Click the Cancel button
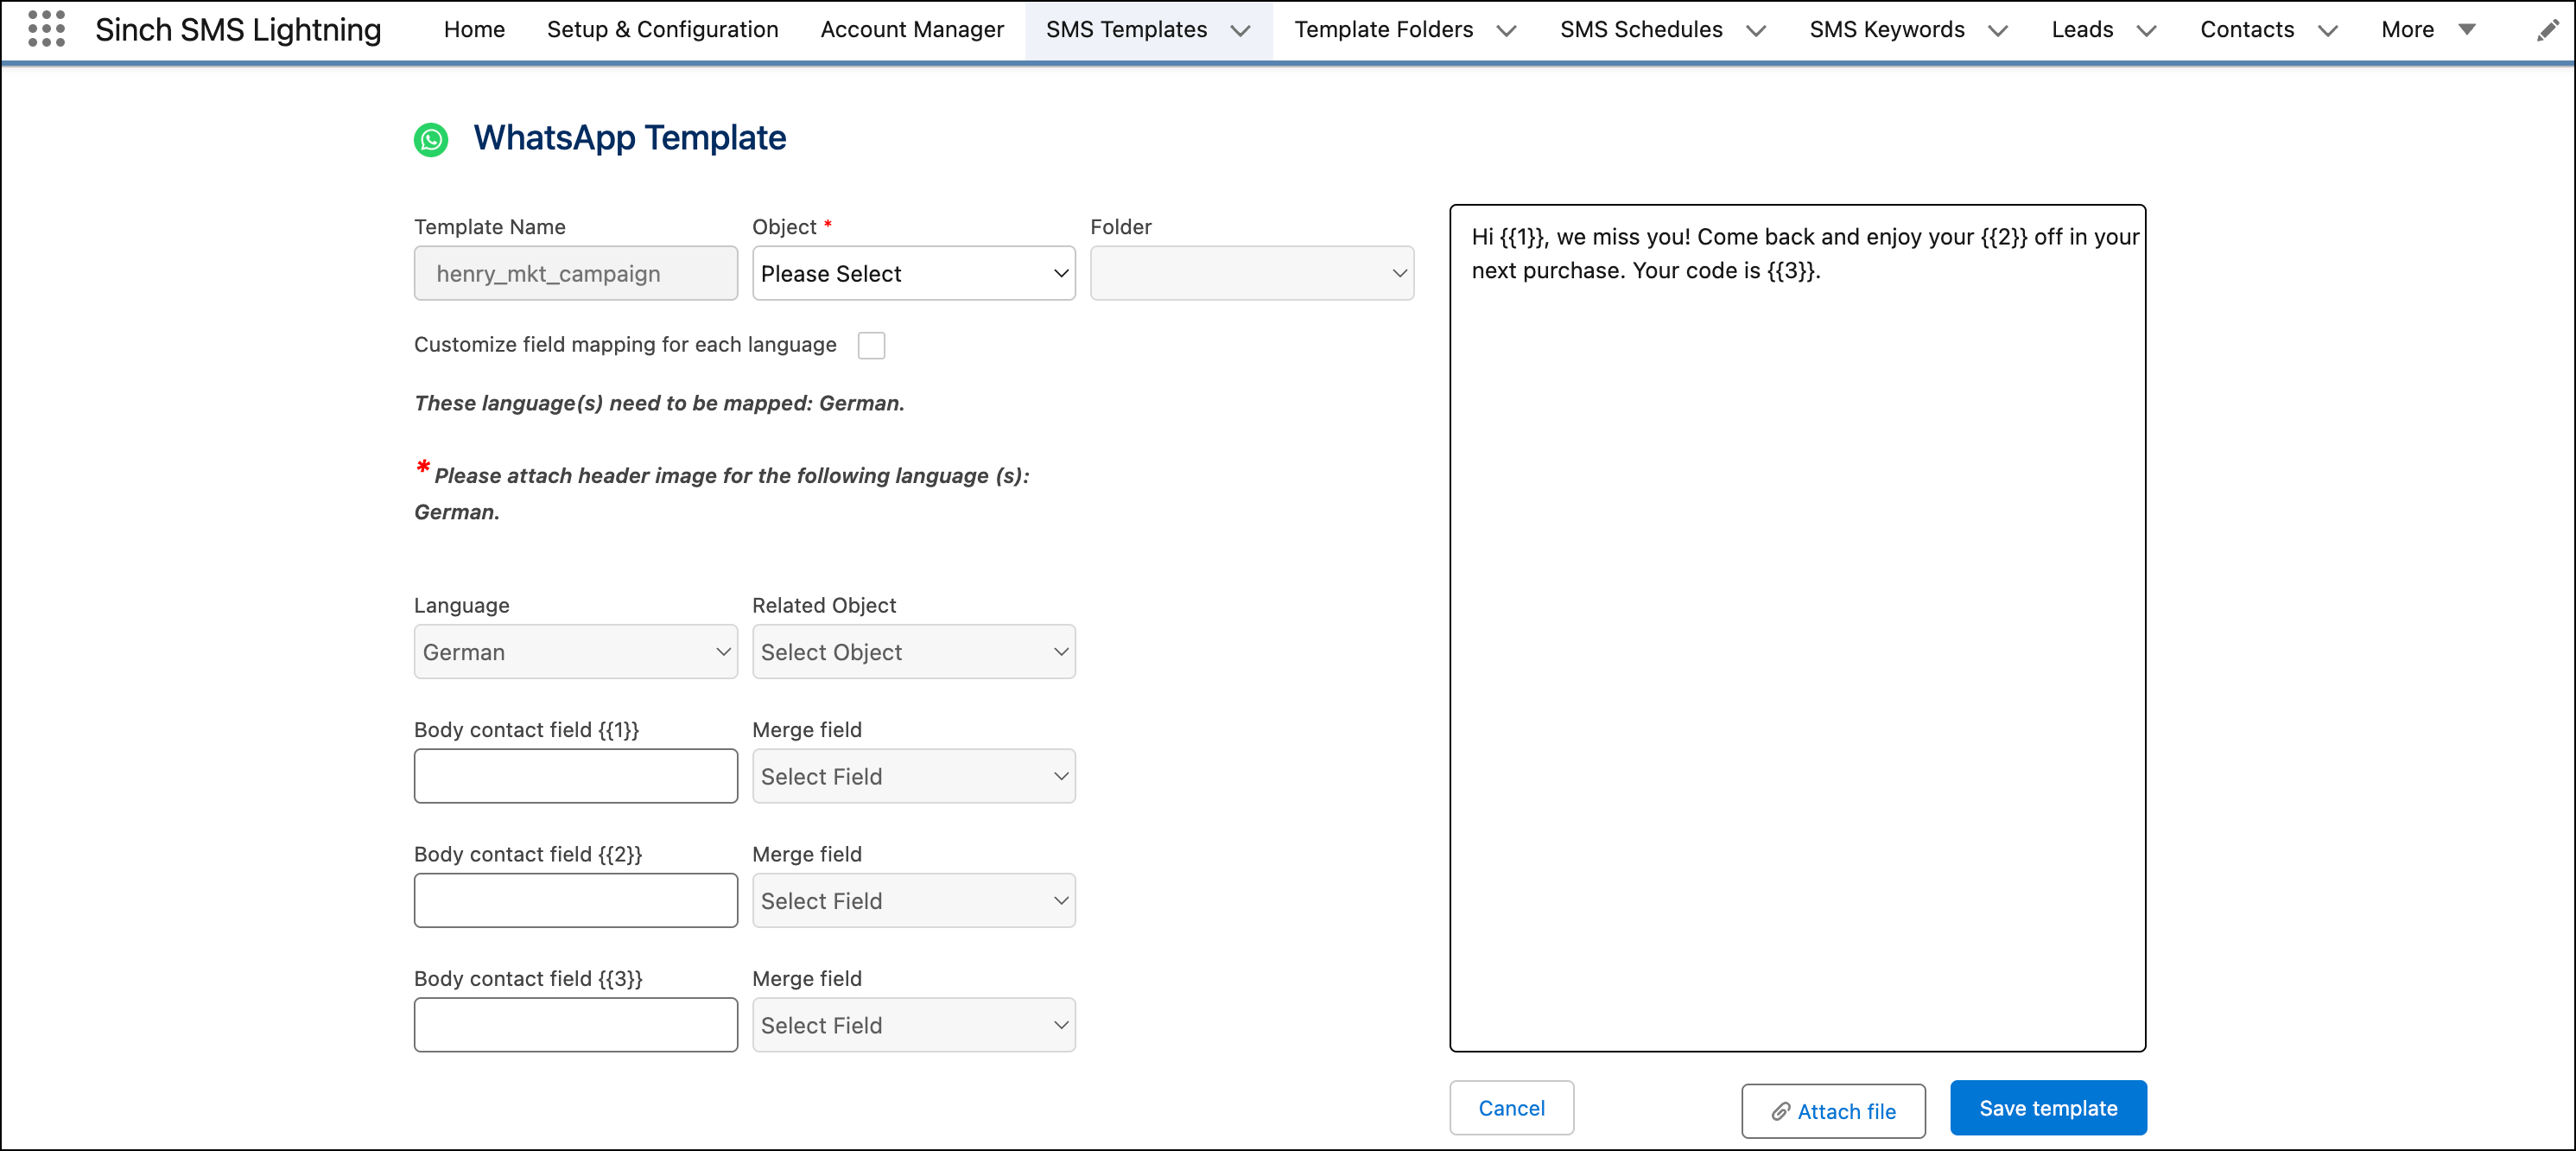This screenshot has width=2576, height=1151. (1511, 1107)
